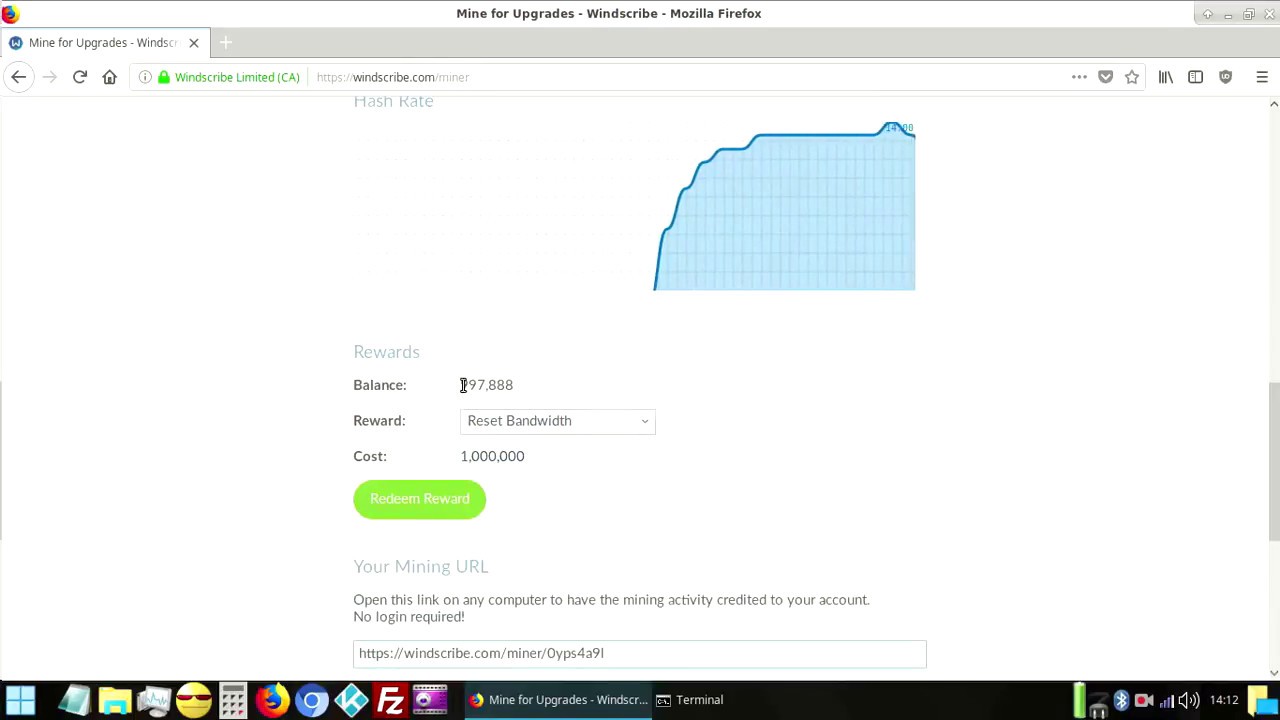Switch to Mine for Upgrades taskbar window
The height and width of the screenshot is (720, 1280).
558,700
